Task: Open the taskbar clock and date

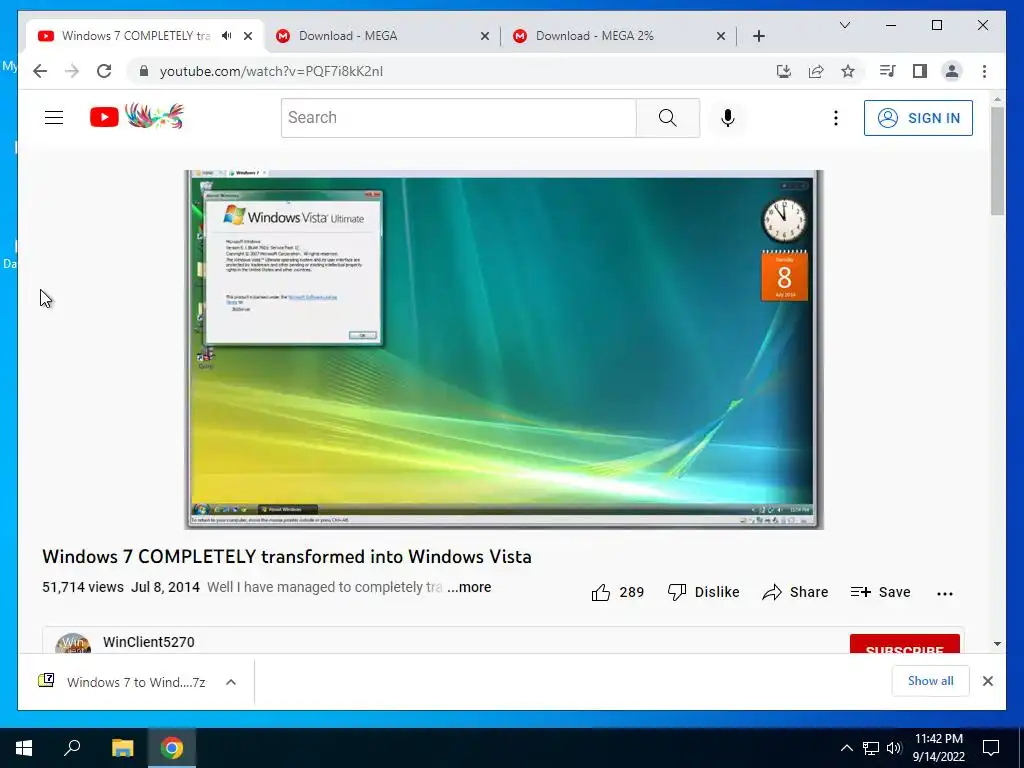Action: (938, 748)
